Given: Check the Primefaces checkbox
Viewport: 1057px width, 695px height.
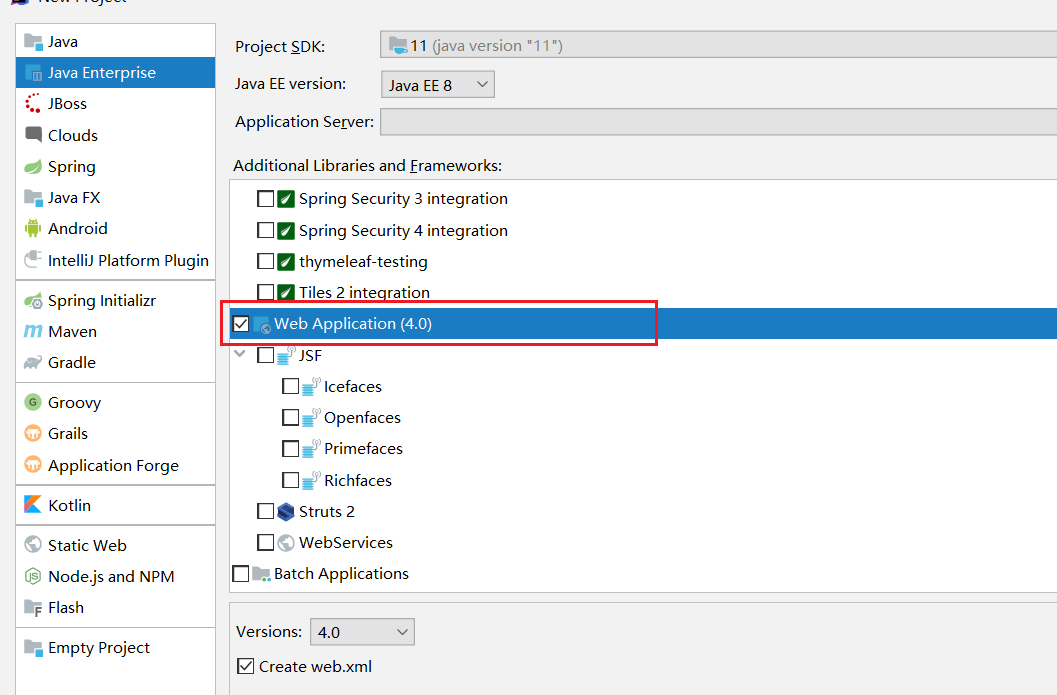Looking at the screenshot, I should point(291,449).
